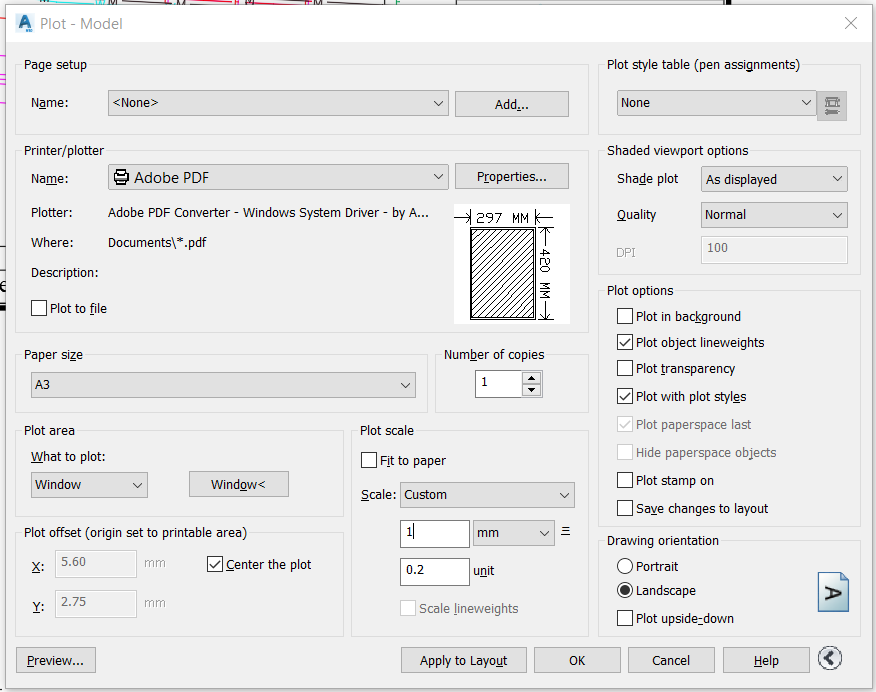Select Portrait orientation
Viewport: 876px width, 692px height.
click(x=625, y=566)
